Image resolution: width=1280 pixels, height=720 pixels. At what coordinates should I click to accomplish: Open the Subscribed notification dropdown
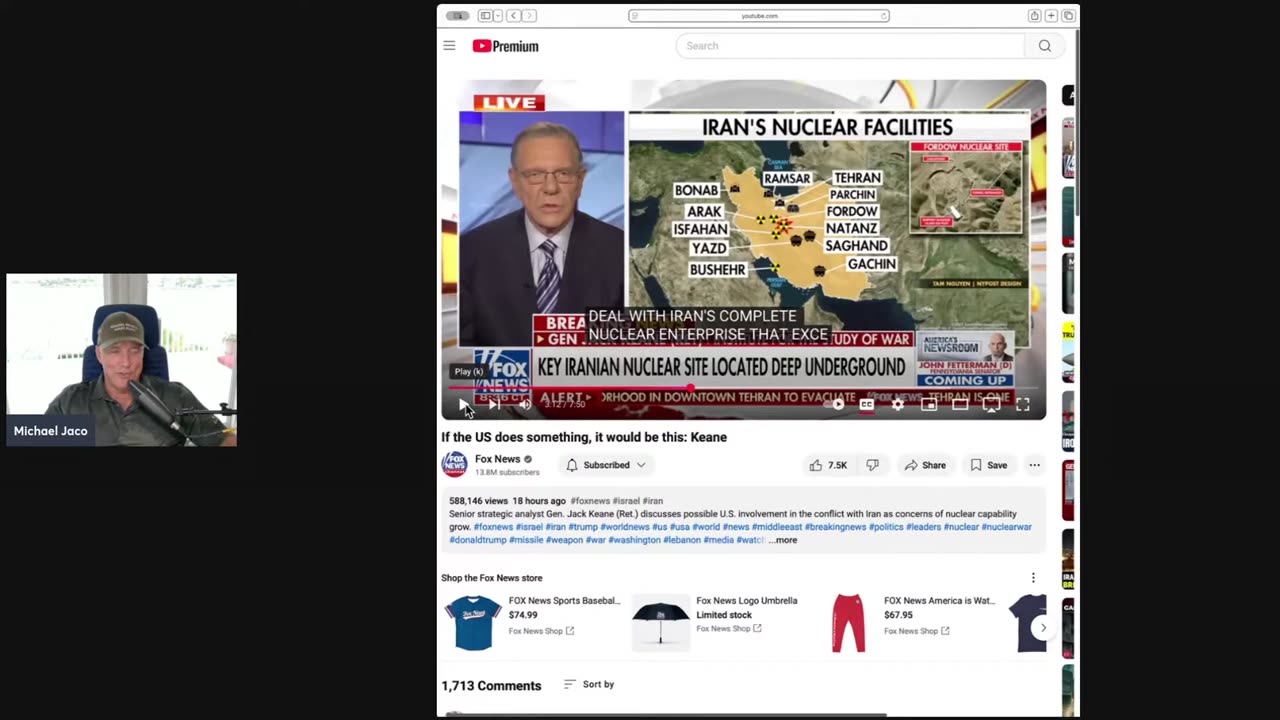(x=606, y=465)
